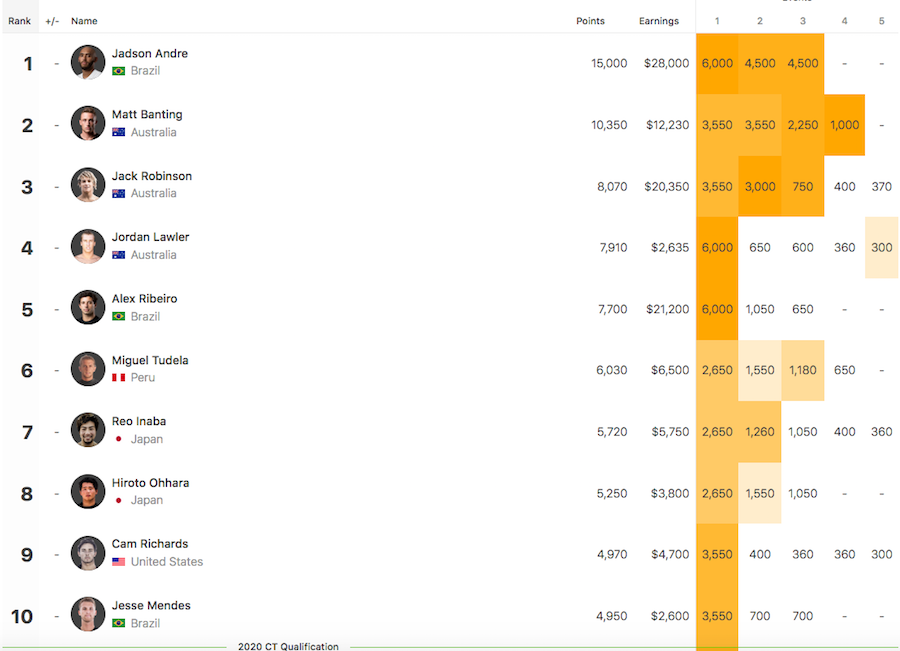Click Alex Ribeiro's profile picture
The width and height of the screenshot is (900, 651).
tap(88, 307)
